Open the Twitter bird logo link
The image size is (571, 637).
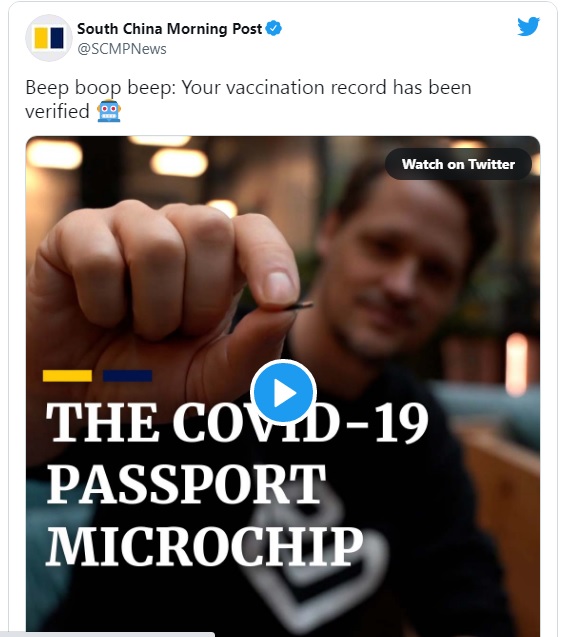[528, 27]
